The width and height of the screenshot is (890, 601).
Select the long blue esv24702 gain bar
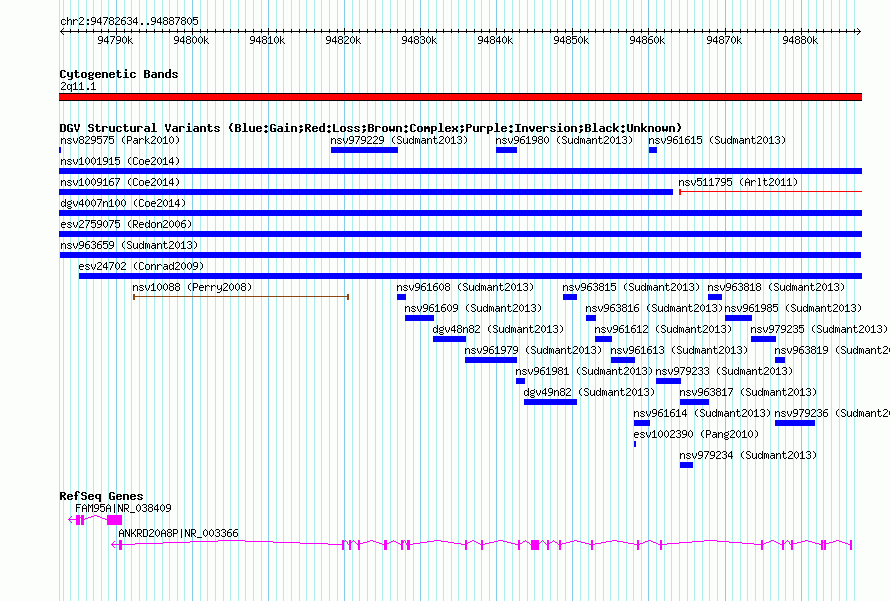[x=470, y=276]
